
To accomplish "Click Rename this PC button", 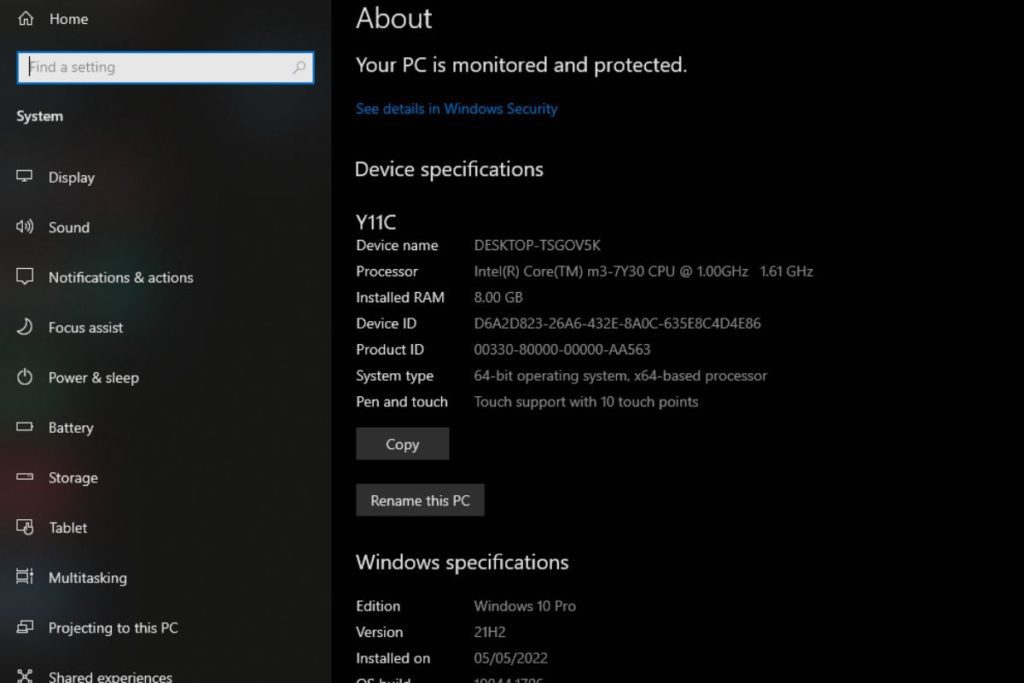I will tap(420, 500).
